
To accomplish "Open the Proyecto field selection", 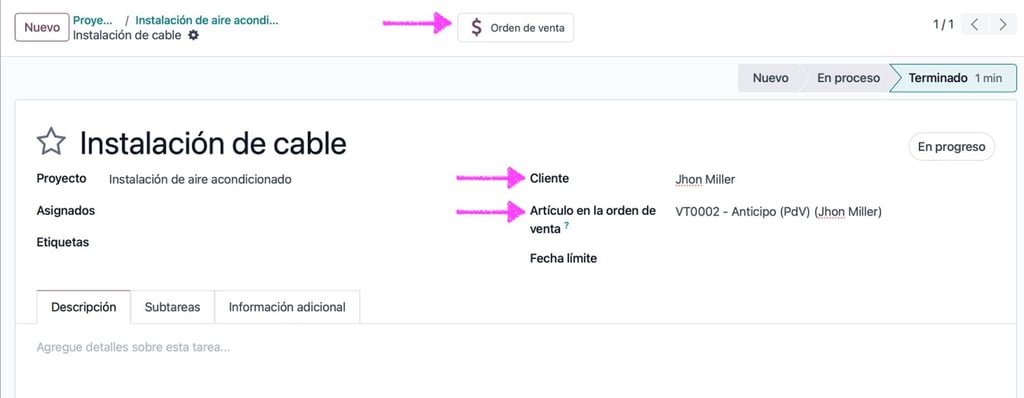I will (x=200, y=179).
